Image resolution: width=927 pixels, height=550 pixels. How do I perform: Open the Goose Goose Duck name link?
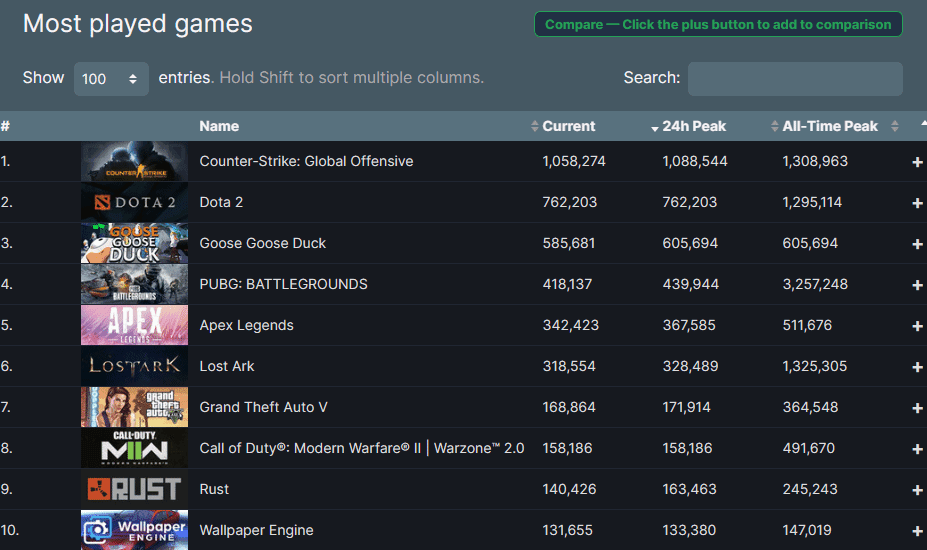click(x=262, y=243)
